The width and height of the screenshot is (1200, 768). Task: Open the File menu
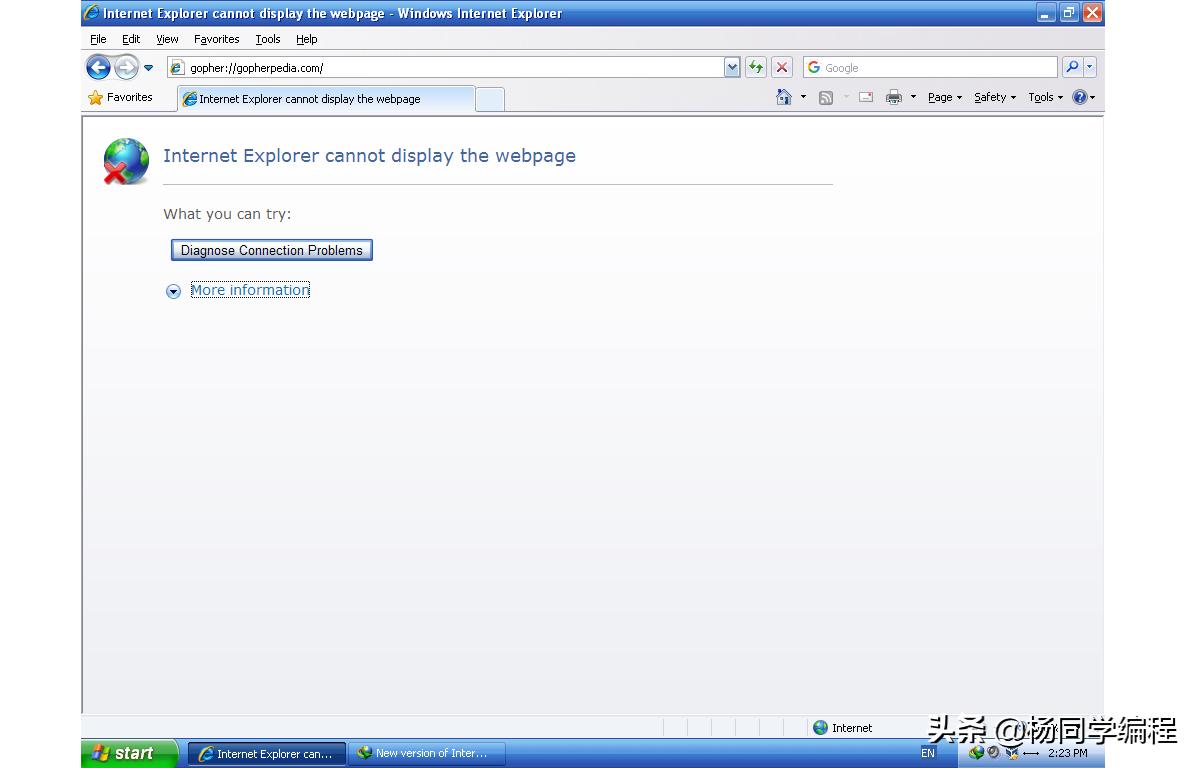pos(98,39)
